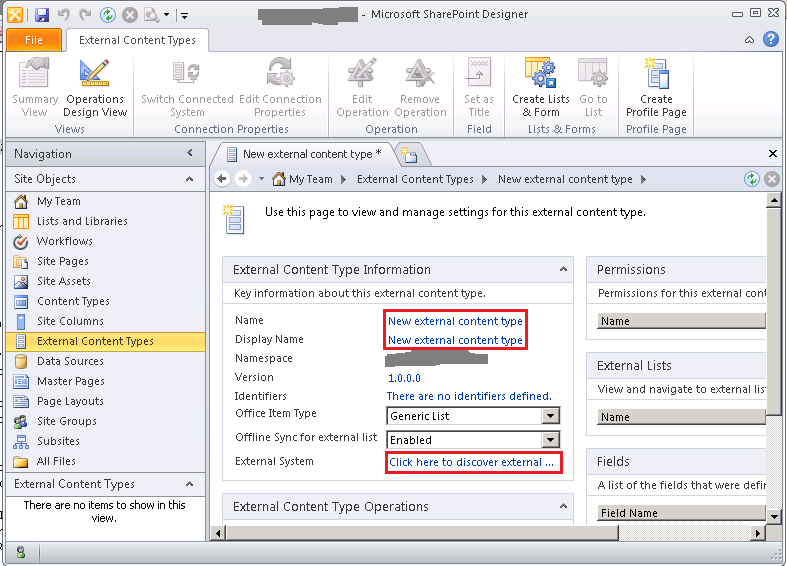
Task: Collapse External Content Type Information section
Action: (563, 269)
